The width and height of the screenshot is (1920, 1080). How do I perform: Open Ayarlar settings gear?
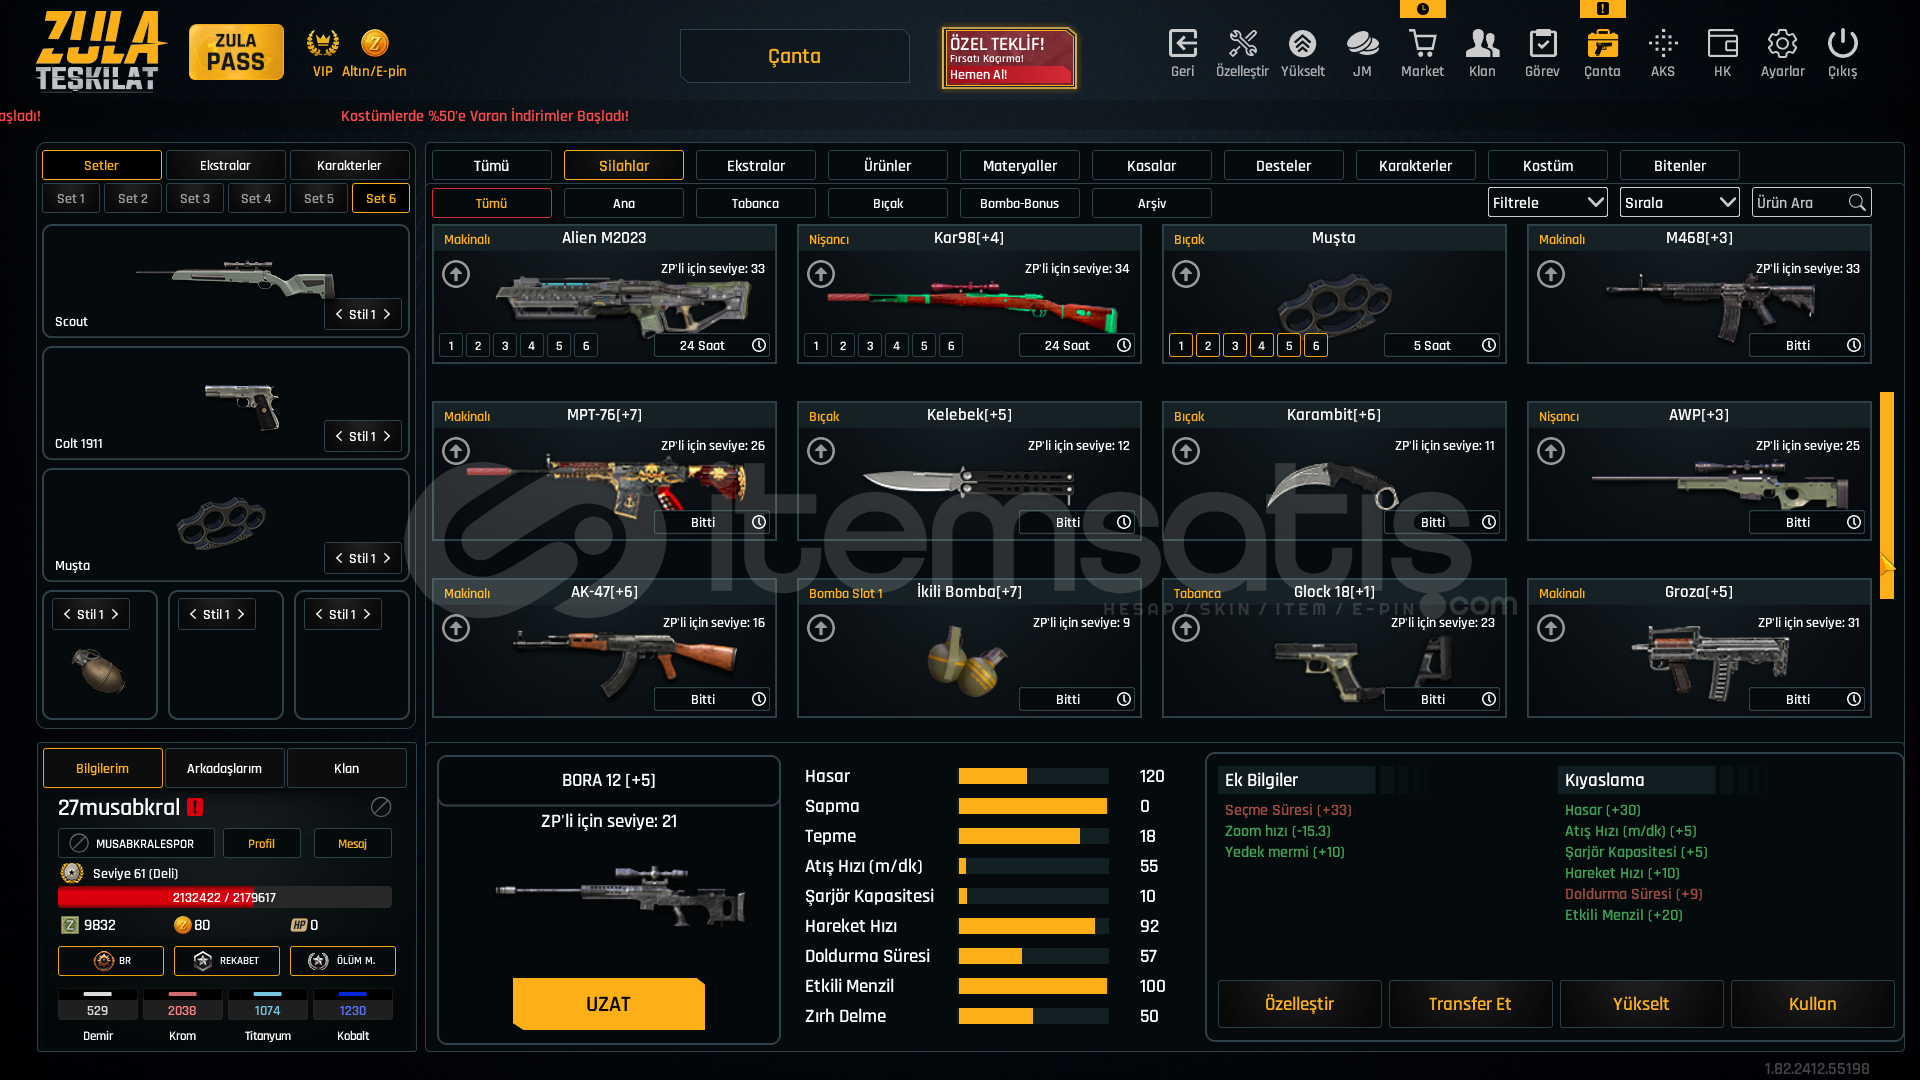click(x=1782, y=44)
